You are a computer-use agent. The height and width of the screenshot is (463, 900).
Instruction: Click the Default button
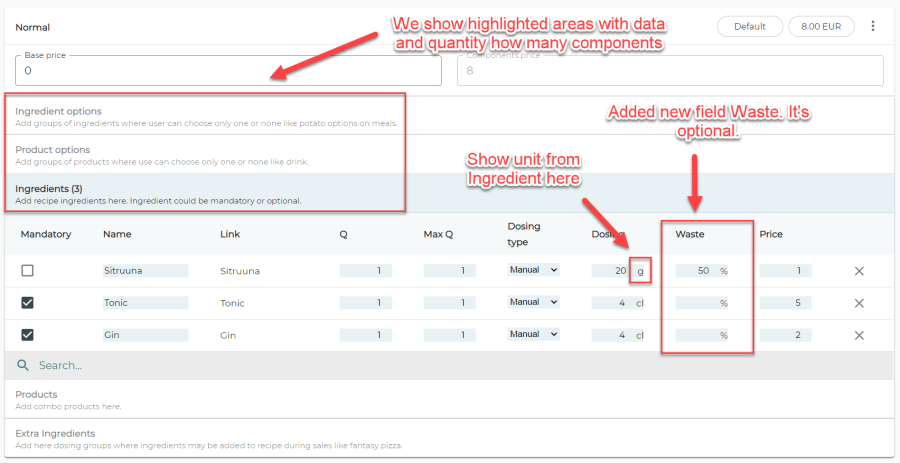click(749, 27)
